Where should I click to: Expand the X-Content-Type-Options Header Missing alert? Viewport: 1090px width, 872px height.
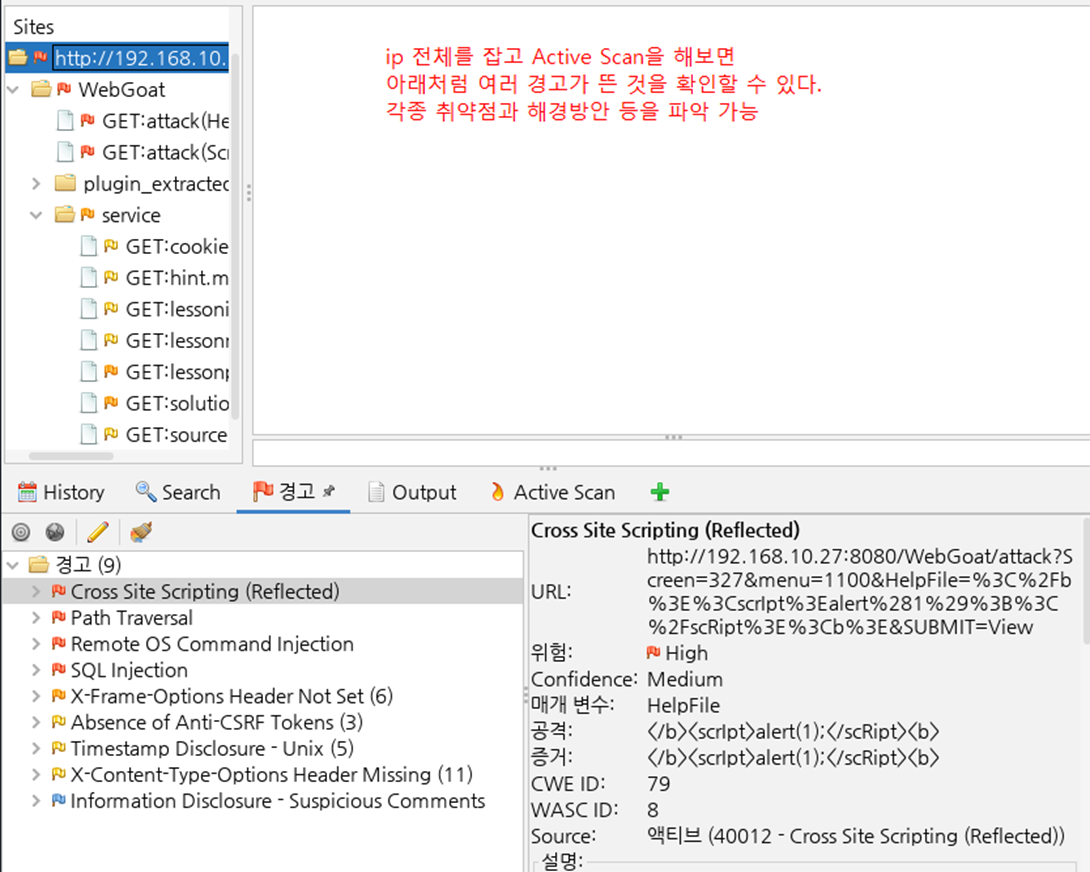(36, 774)
